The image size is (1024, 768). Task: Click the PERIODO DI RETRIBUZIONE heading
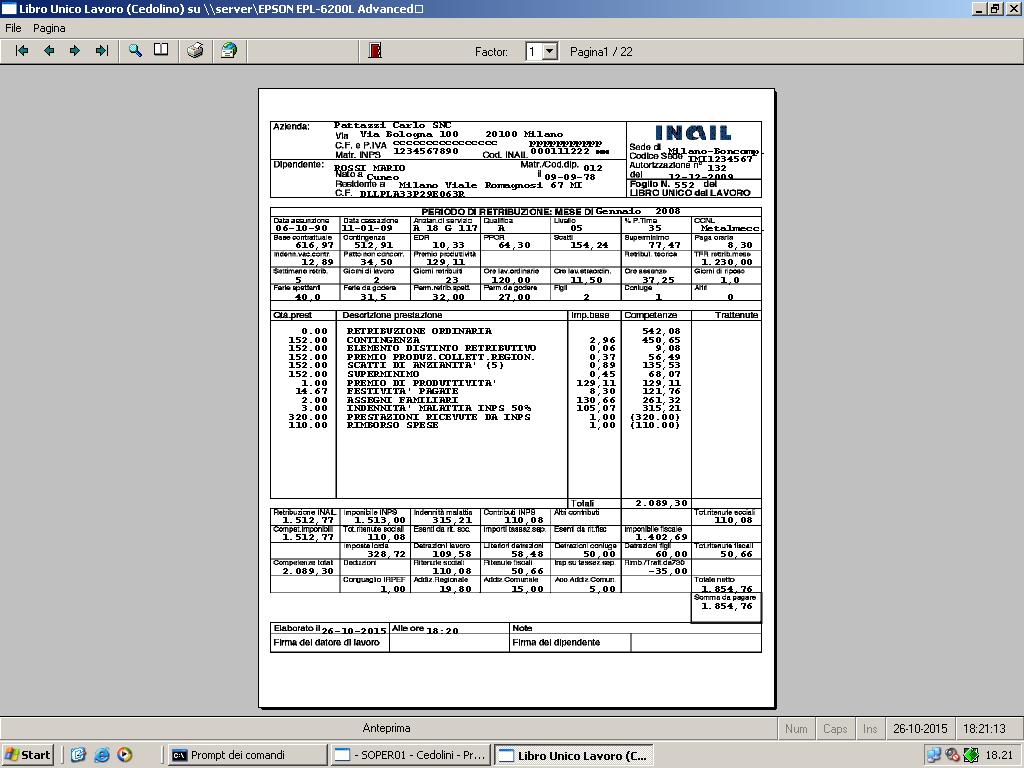click(551, 212)
